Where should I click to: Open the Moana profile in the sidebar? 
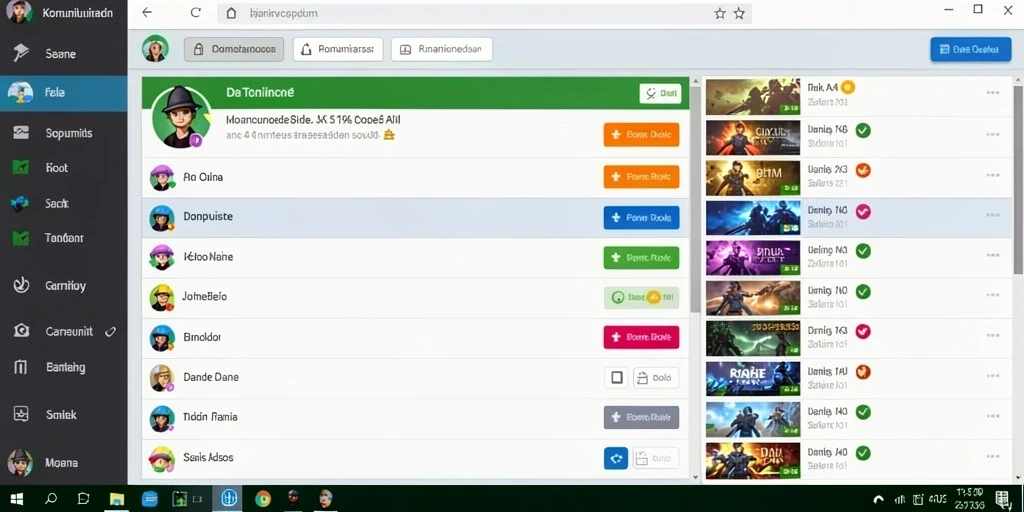point(61,463)
